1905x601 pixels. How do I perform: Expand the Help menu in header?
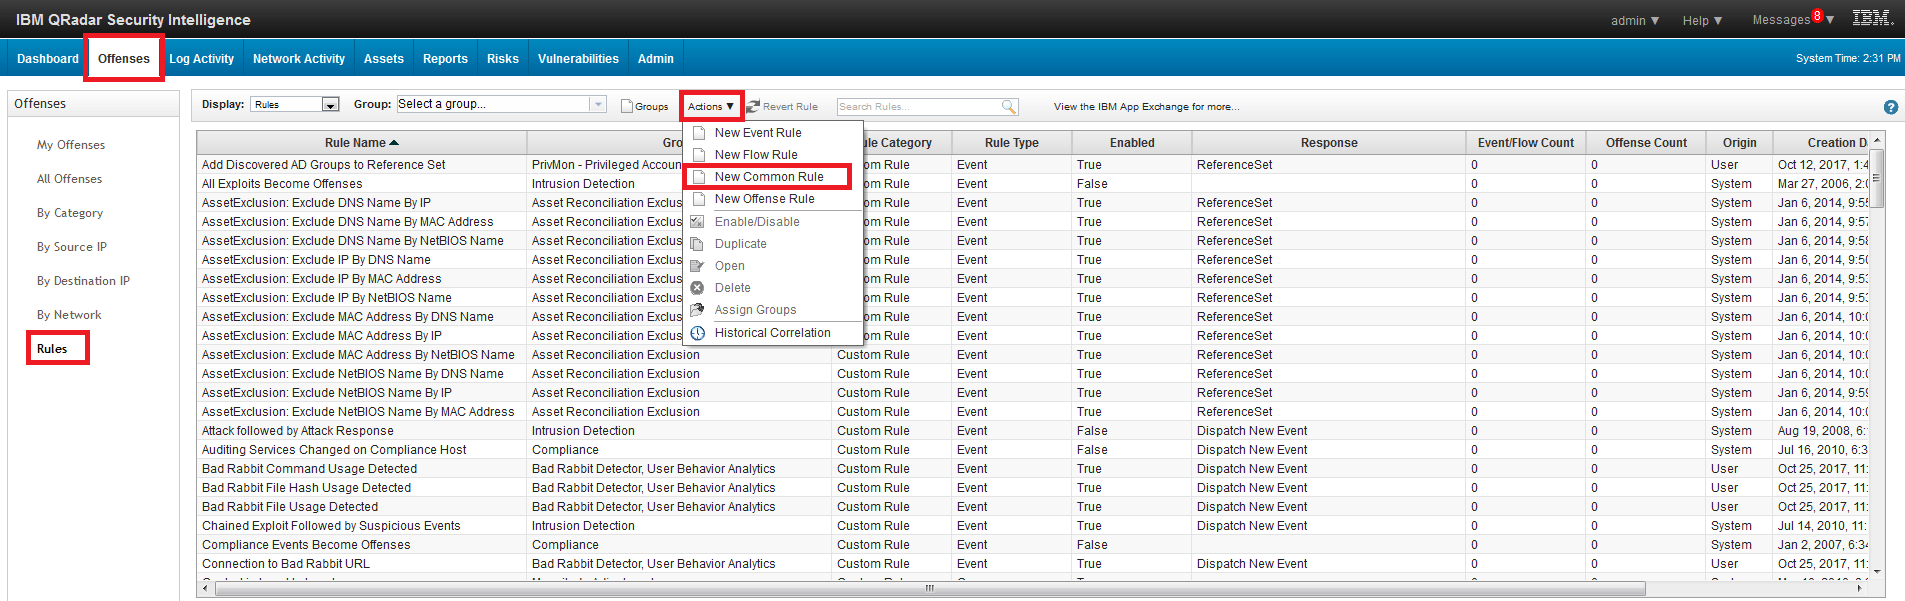coord(1702,20)
